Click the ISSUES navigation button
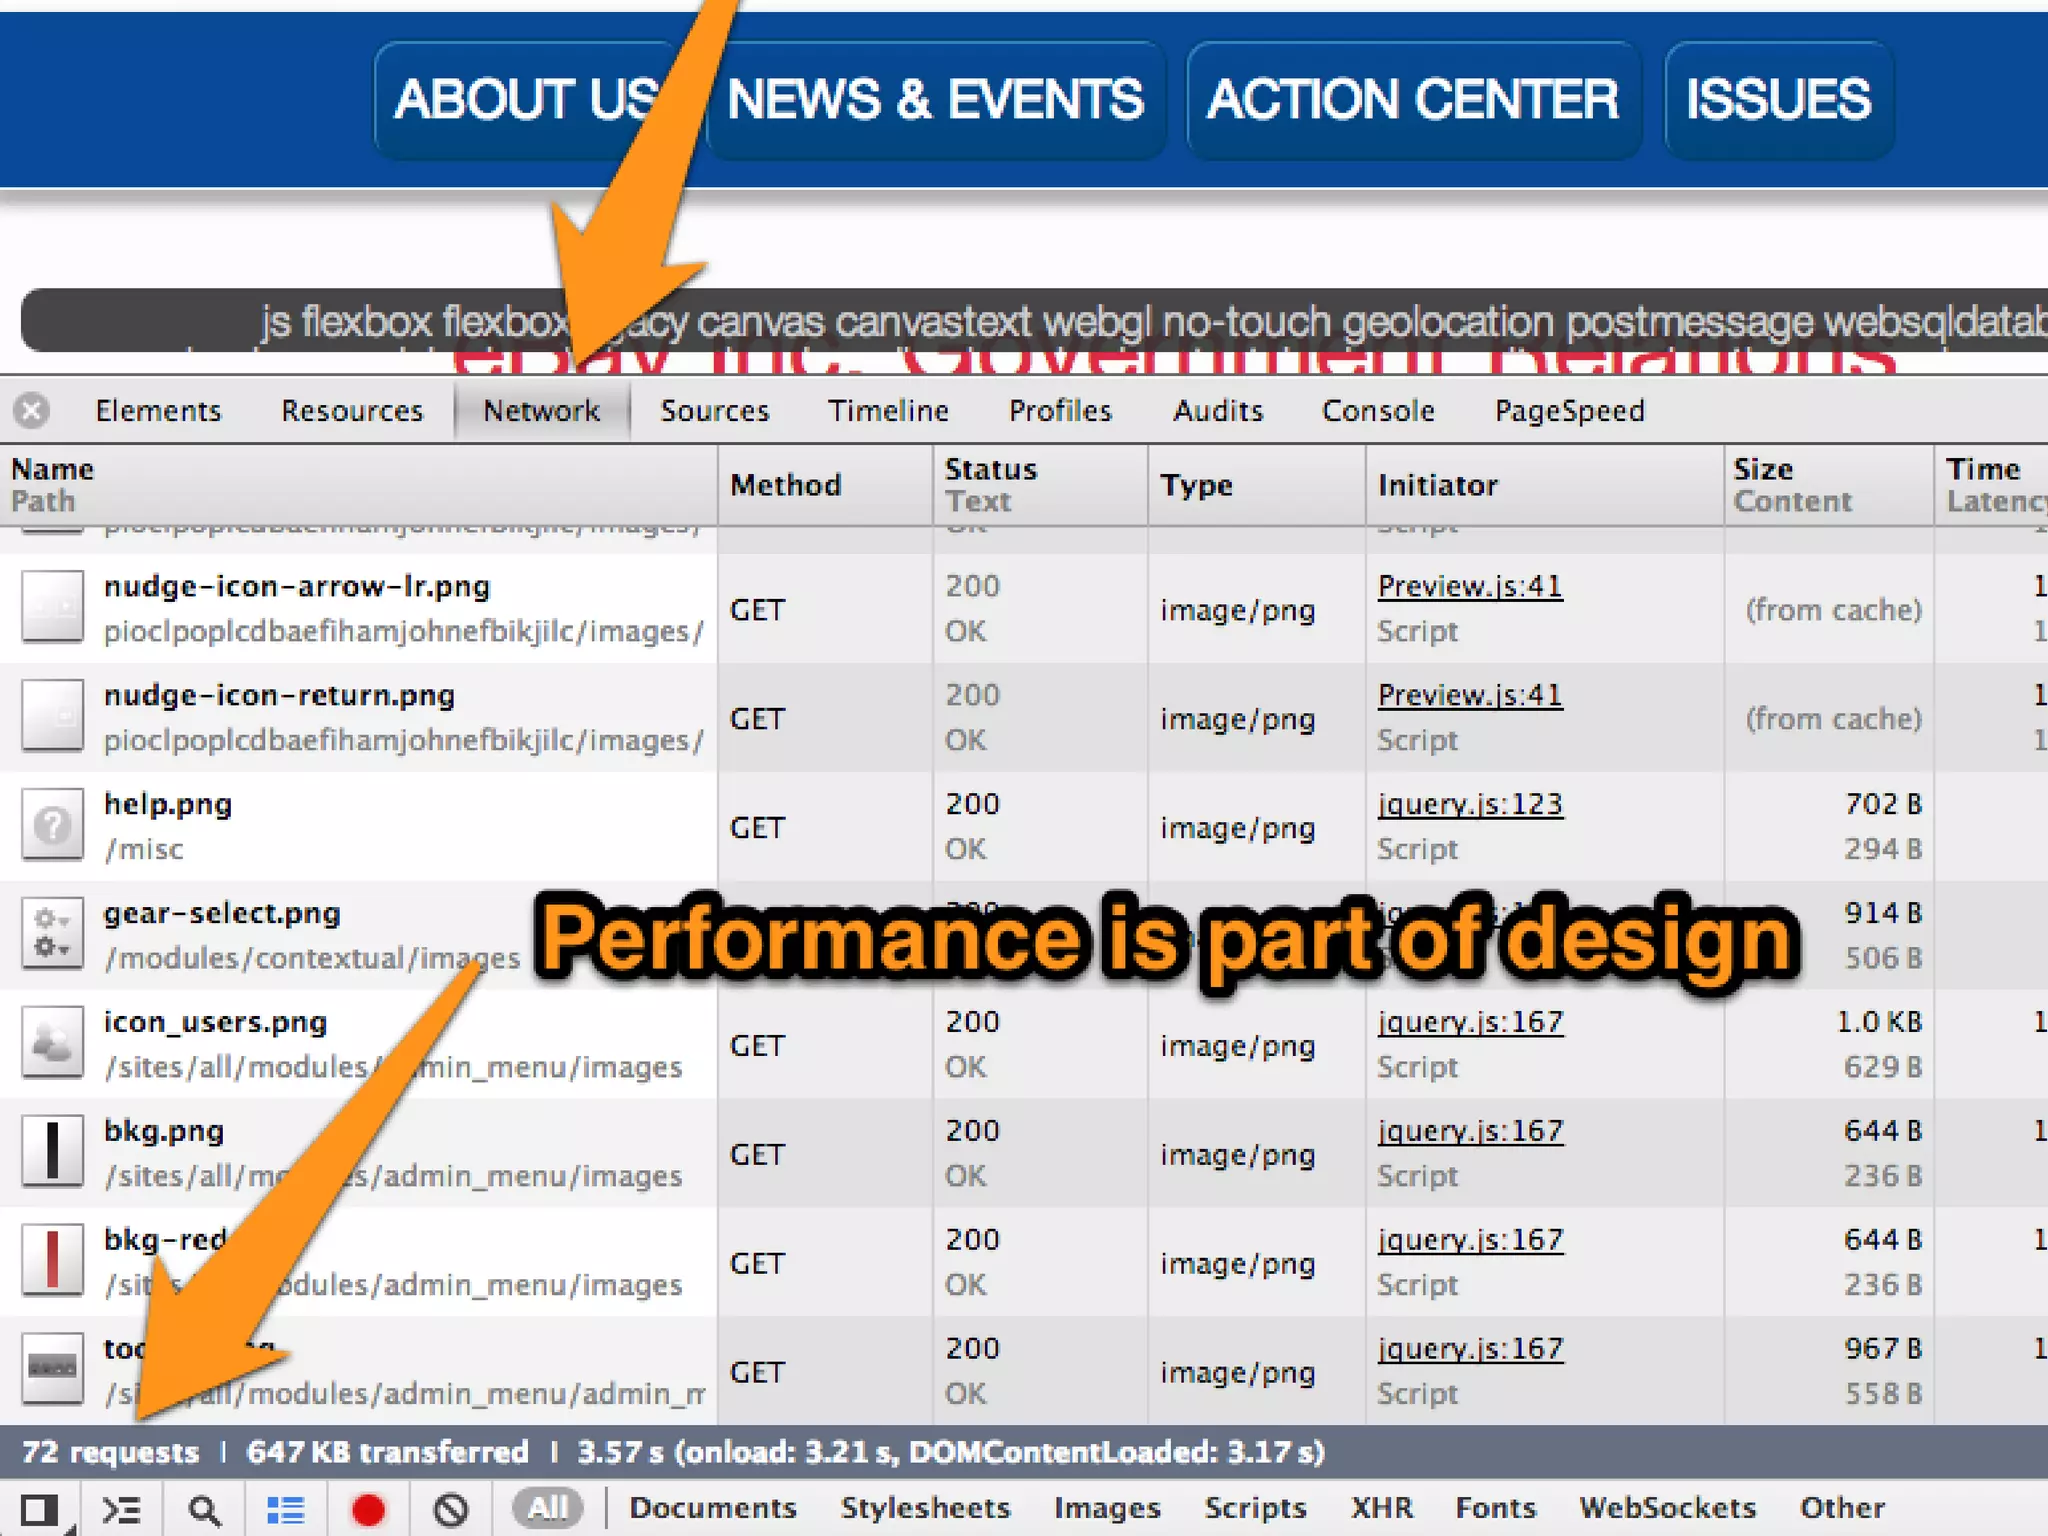The height and width of the screenshot is (1536, 2048). [x=1778, y=100]
